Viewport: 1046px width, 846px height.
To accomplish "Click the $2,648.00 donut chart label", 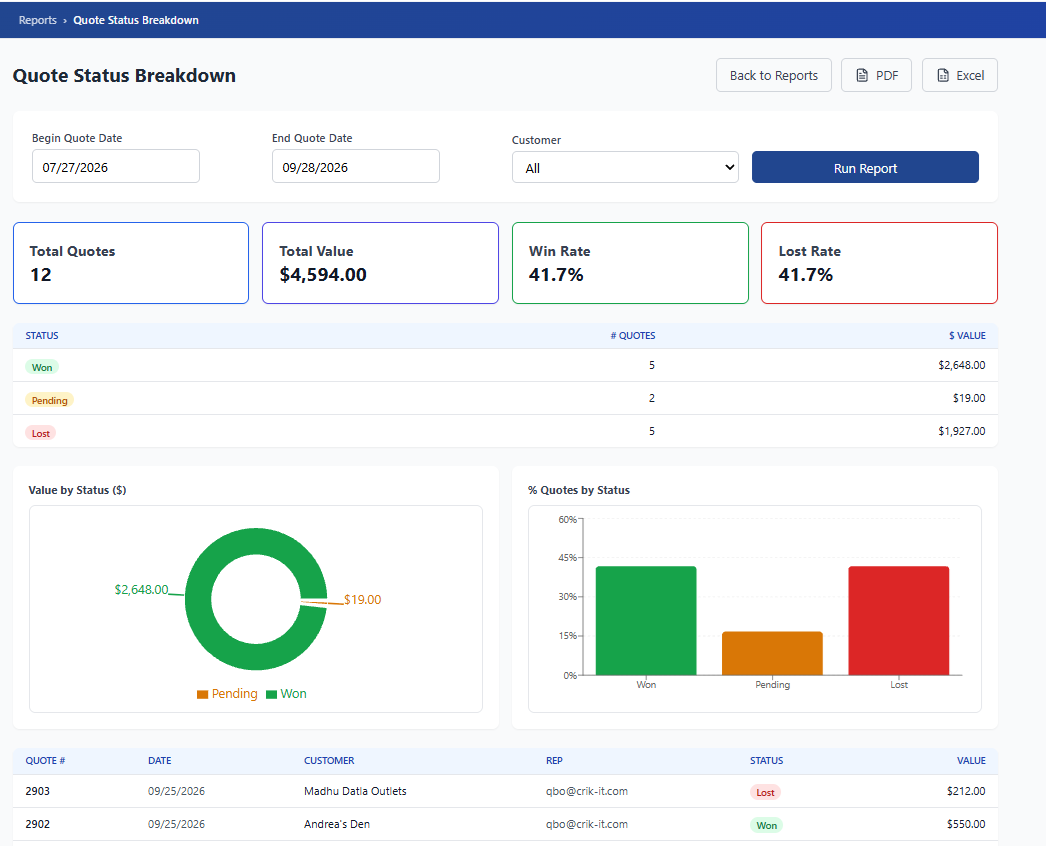I will 141,590.
